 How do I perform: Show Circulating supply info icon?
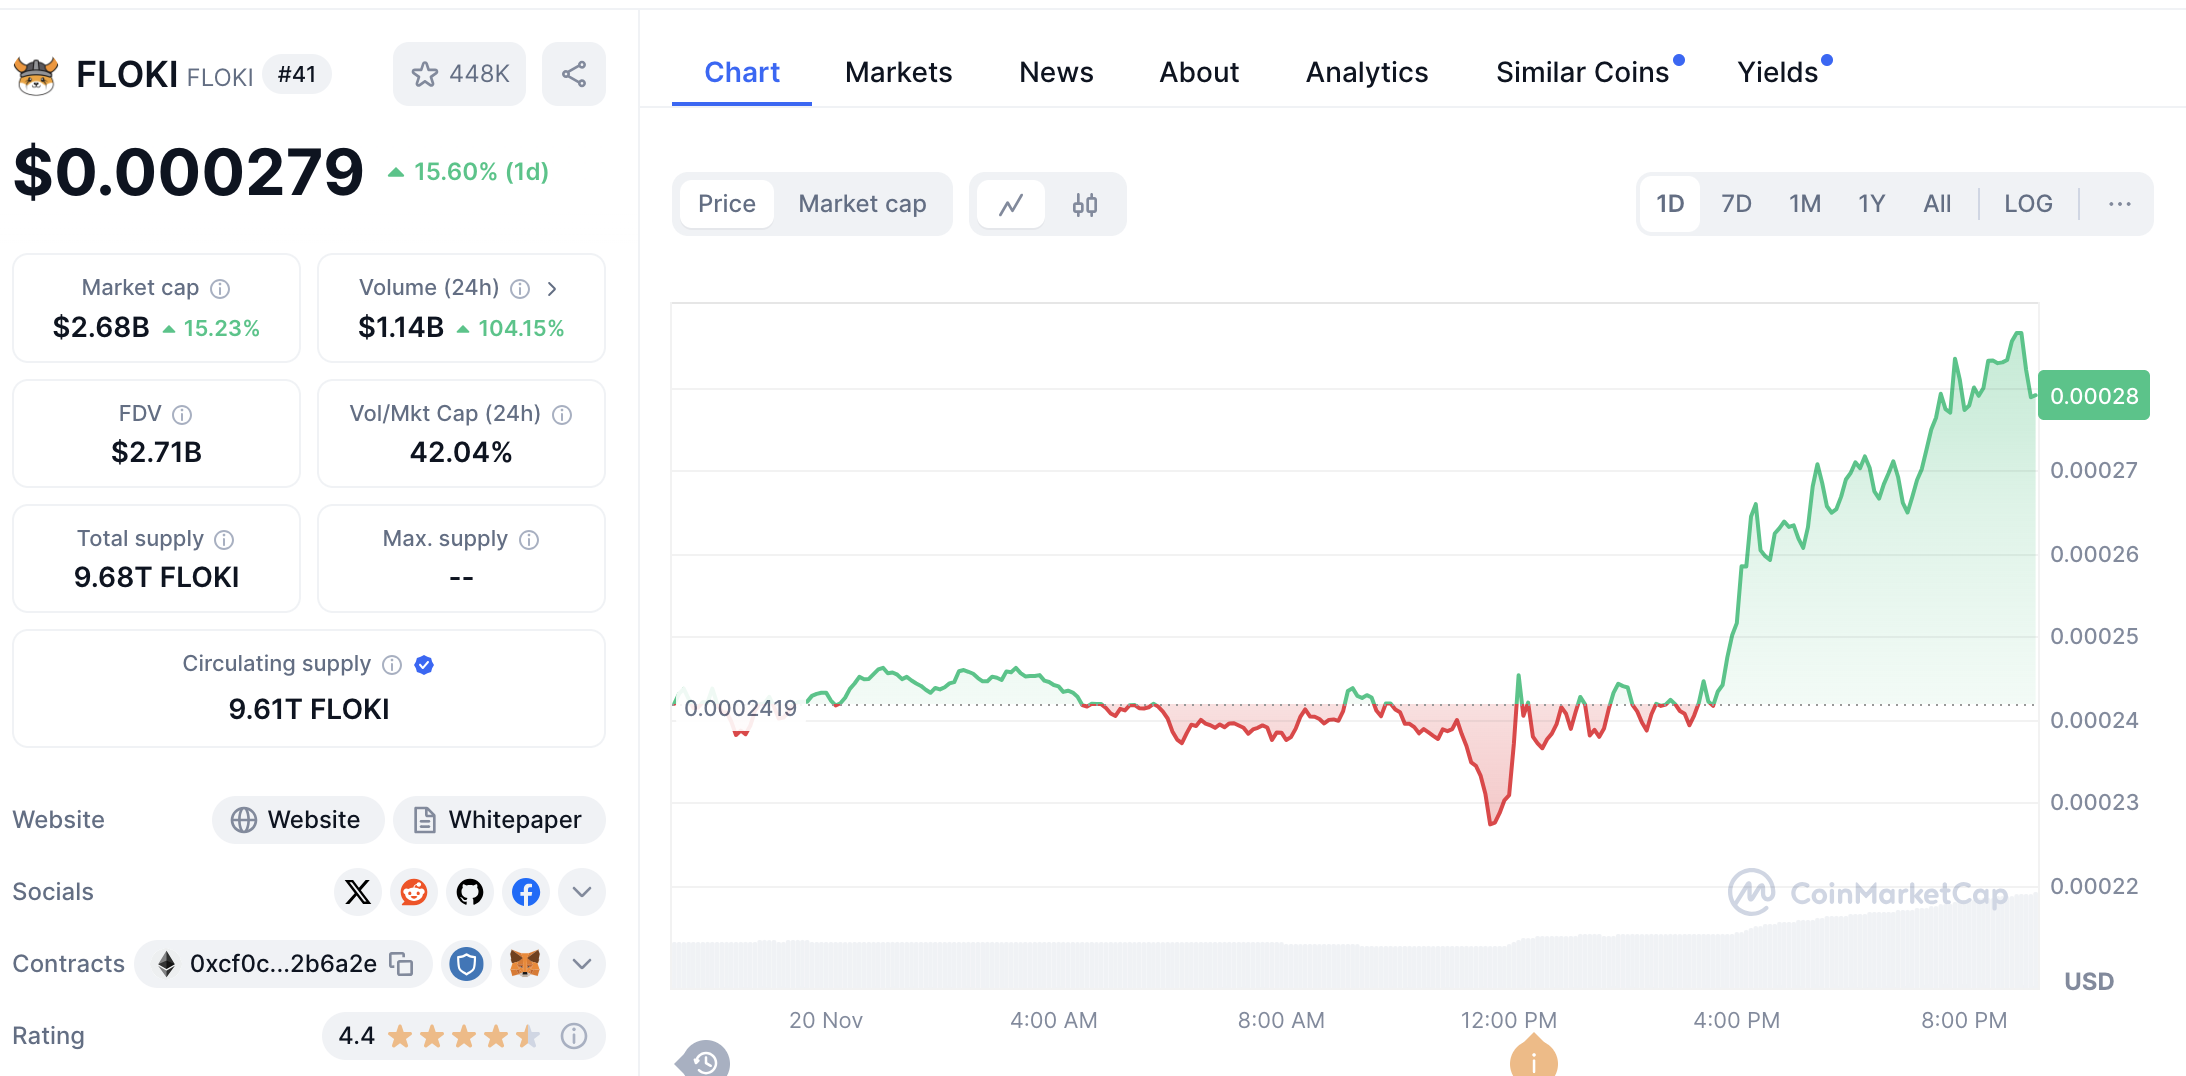pyautogui.click(x=392, y=665)
